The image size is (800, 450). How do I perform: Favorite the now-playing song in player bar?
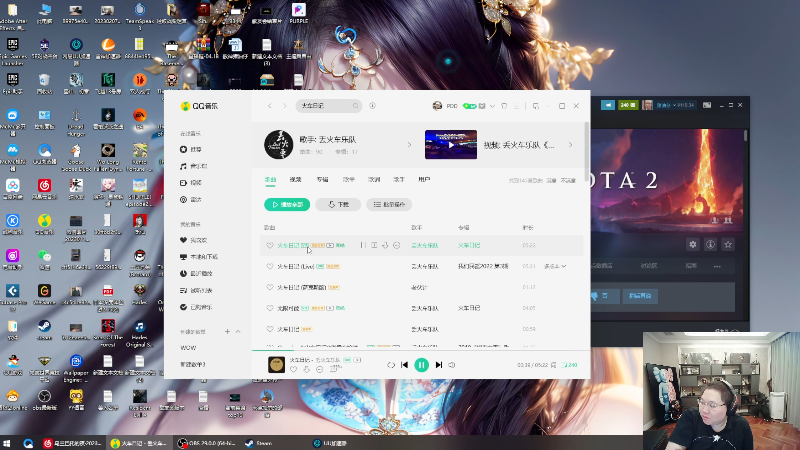[293, 369]
